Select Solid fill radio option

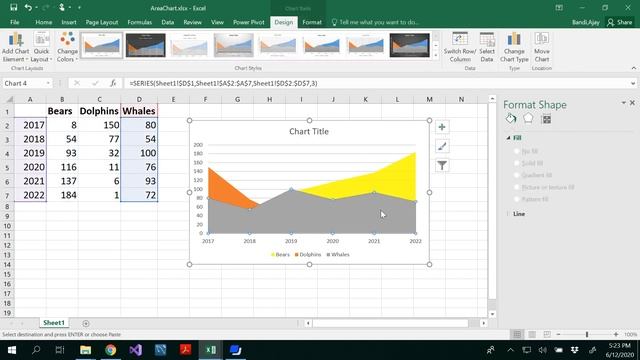517,163
